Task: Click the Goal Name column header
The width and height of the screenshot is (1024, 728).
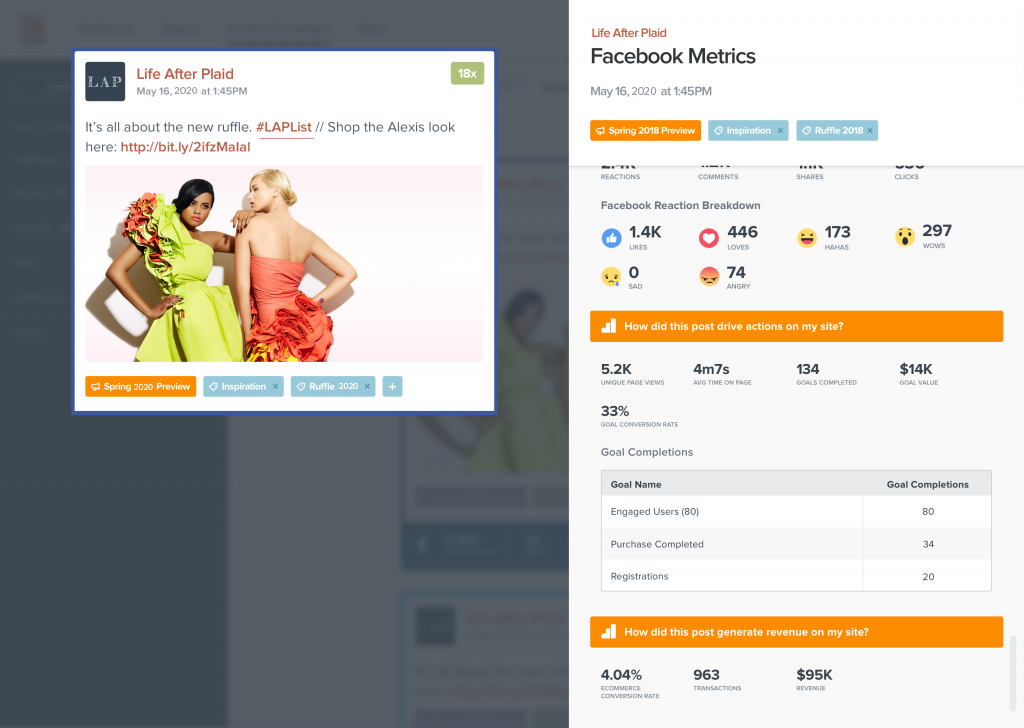Action: click(636, 484)
